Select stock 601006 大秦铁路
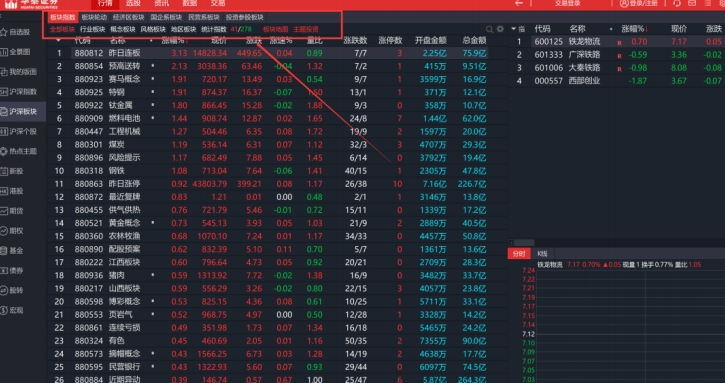This screenshot has width=725, height=383. (617, 68)
